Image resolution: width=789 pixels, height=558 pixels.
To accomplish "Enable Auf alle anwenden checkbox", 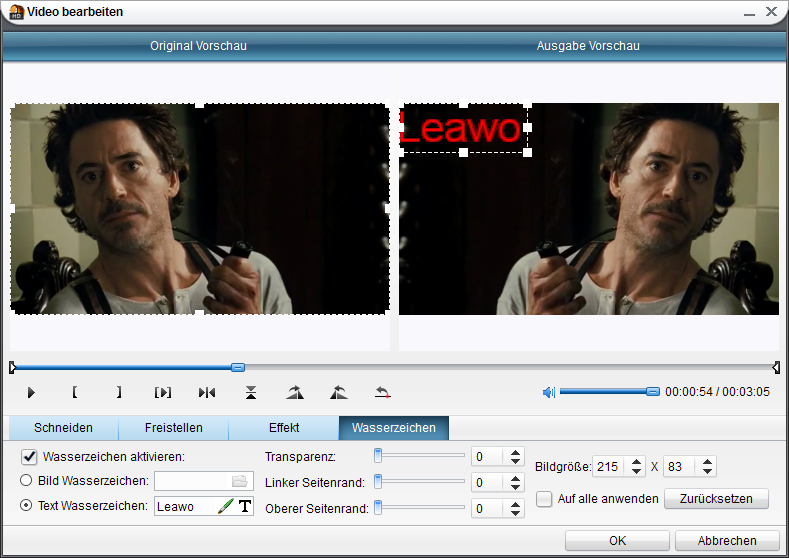I will [x=544, y=498].
